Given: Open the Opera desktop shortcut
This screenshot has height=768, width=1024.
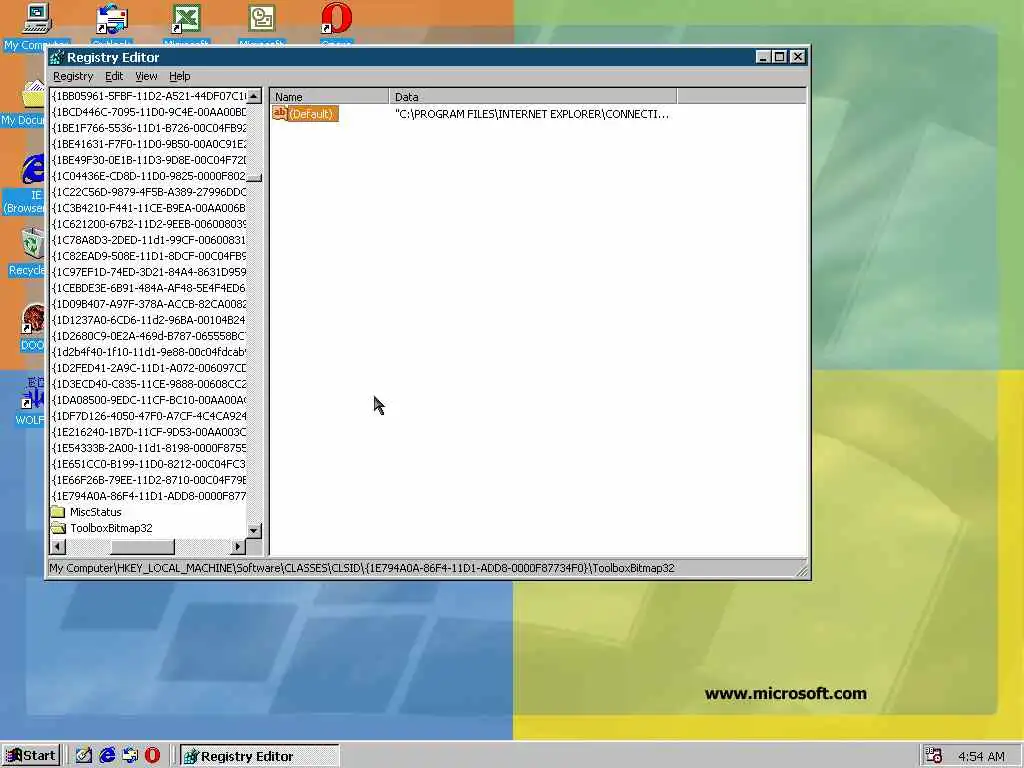Looking at the screenshot, I should [336, 24].
